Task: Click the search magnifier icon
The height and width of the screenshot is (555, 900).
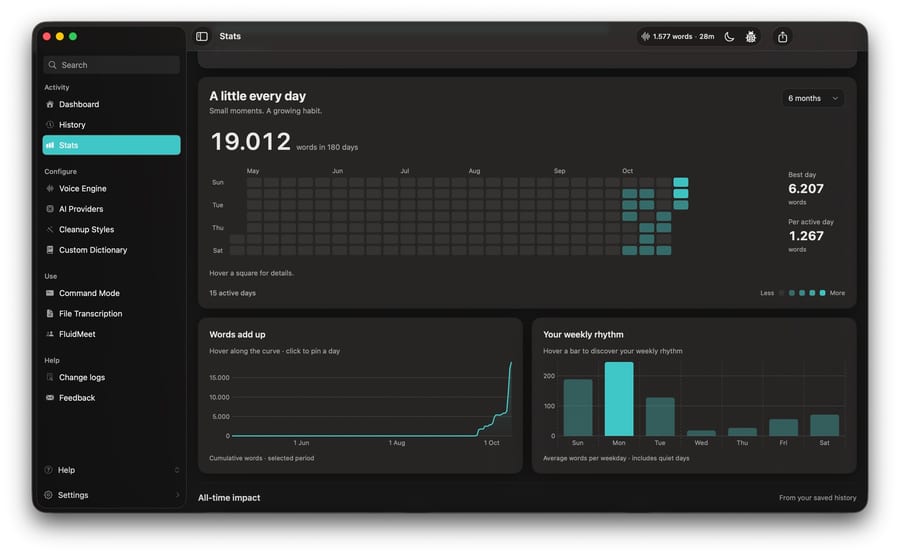Action: point(52,65)
